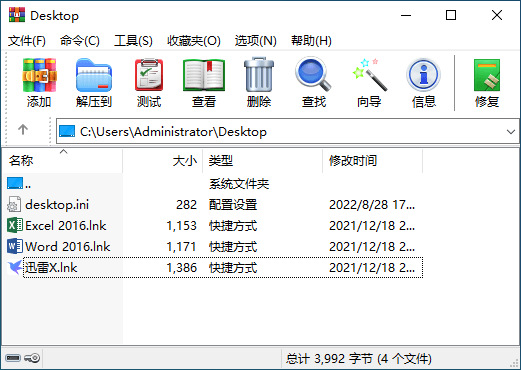Run the 测试 (Test) toolbar icon

click(x=149, y=75)
